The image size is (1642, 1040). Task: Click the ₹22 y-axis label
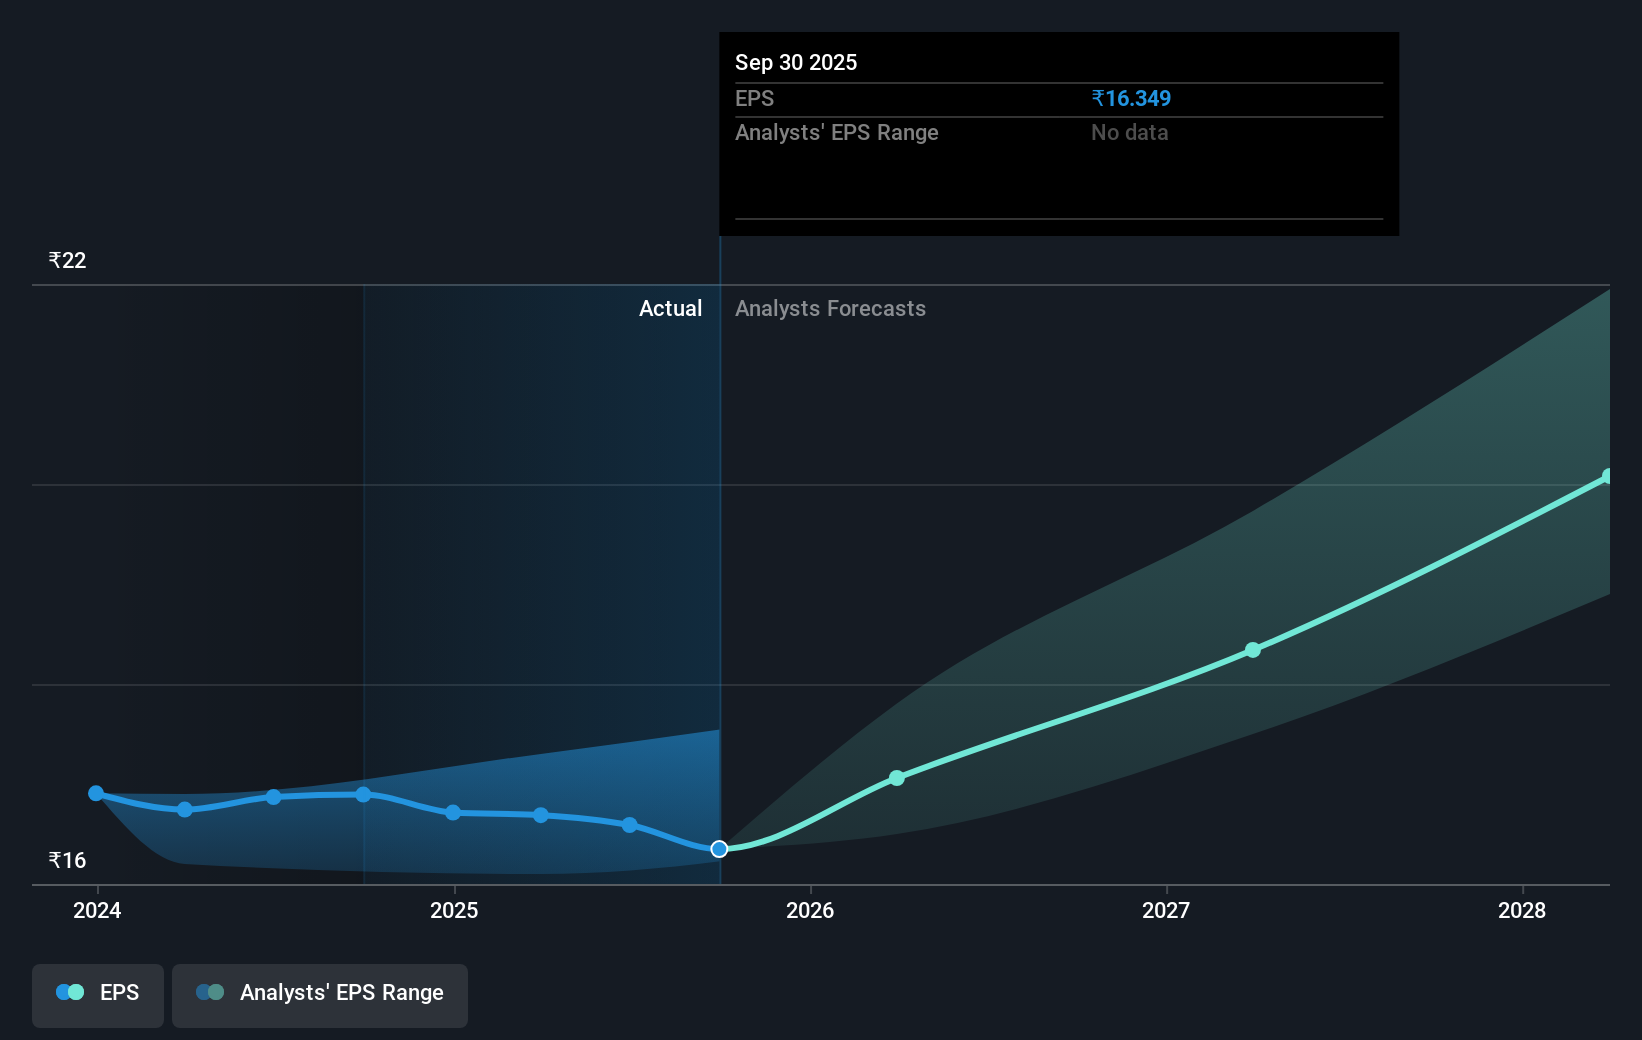[x=67, y=261]
